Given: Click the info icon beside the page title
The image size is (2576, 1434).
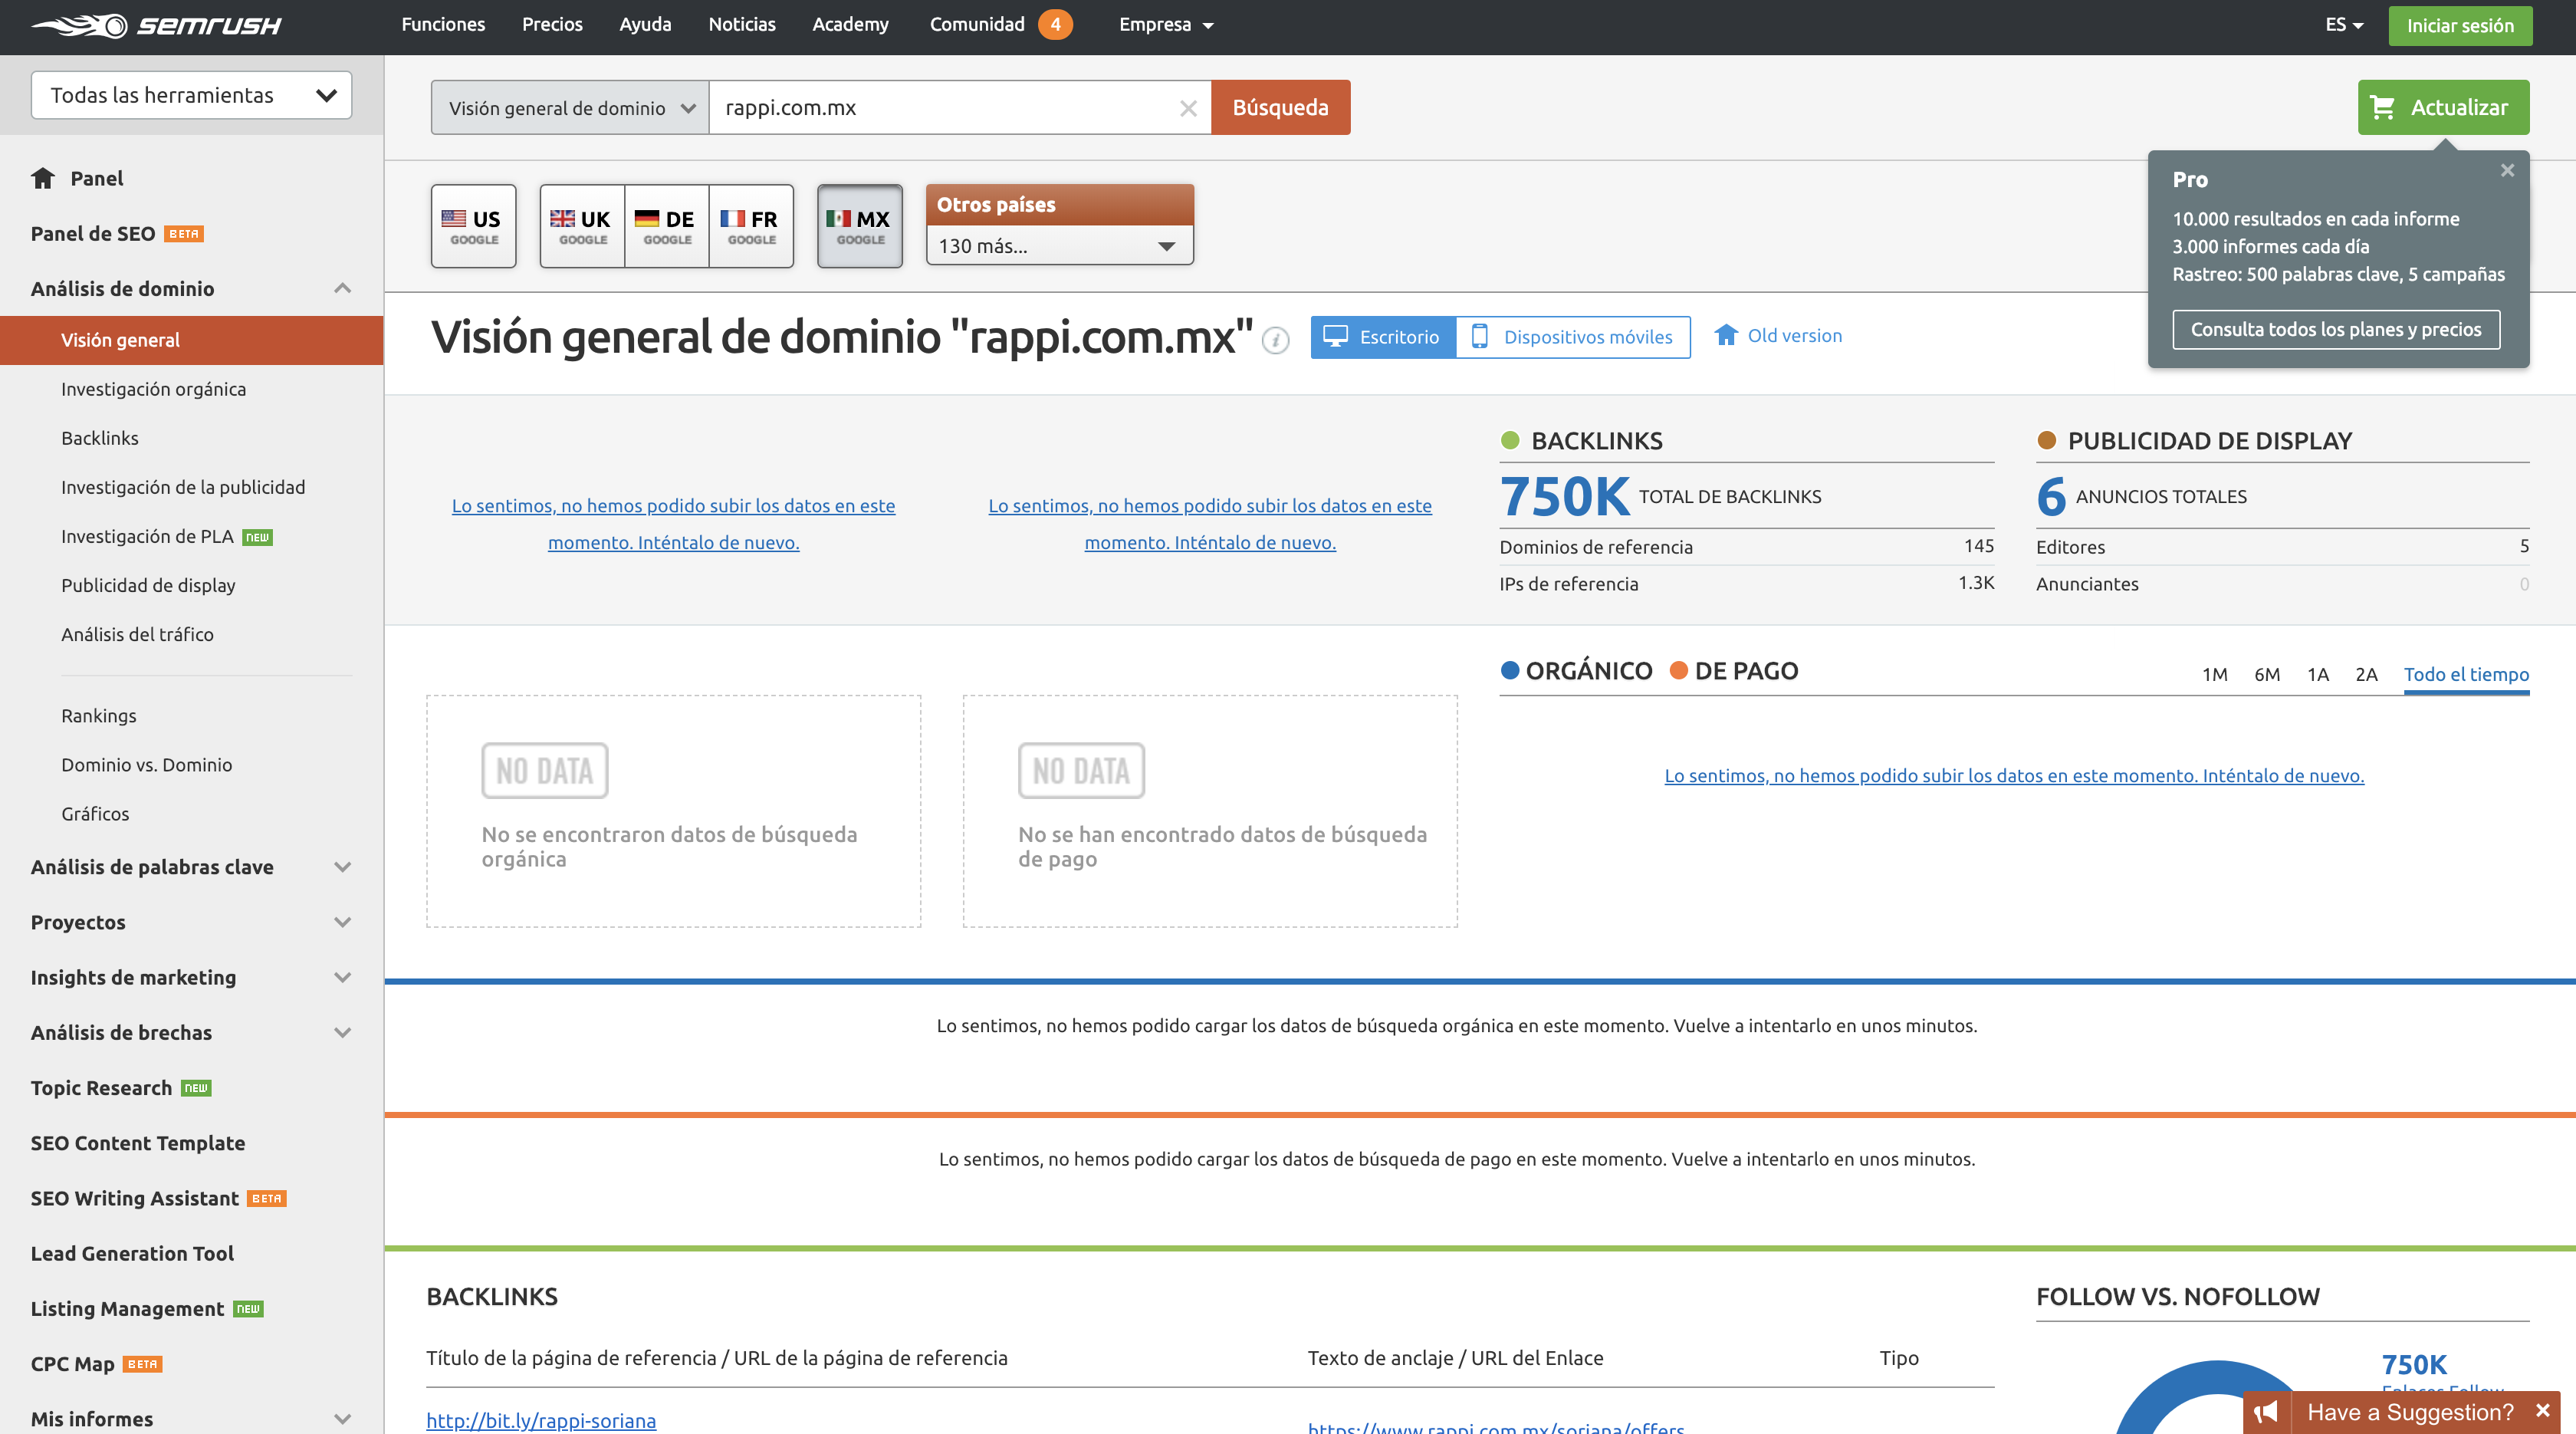Looking at the screenshot, I should pyautogui.click(x=1275, y=341).
